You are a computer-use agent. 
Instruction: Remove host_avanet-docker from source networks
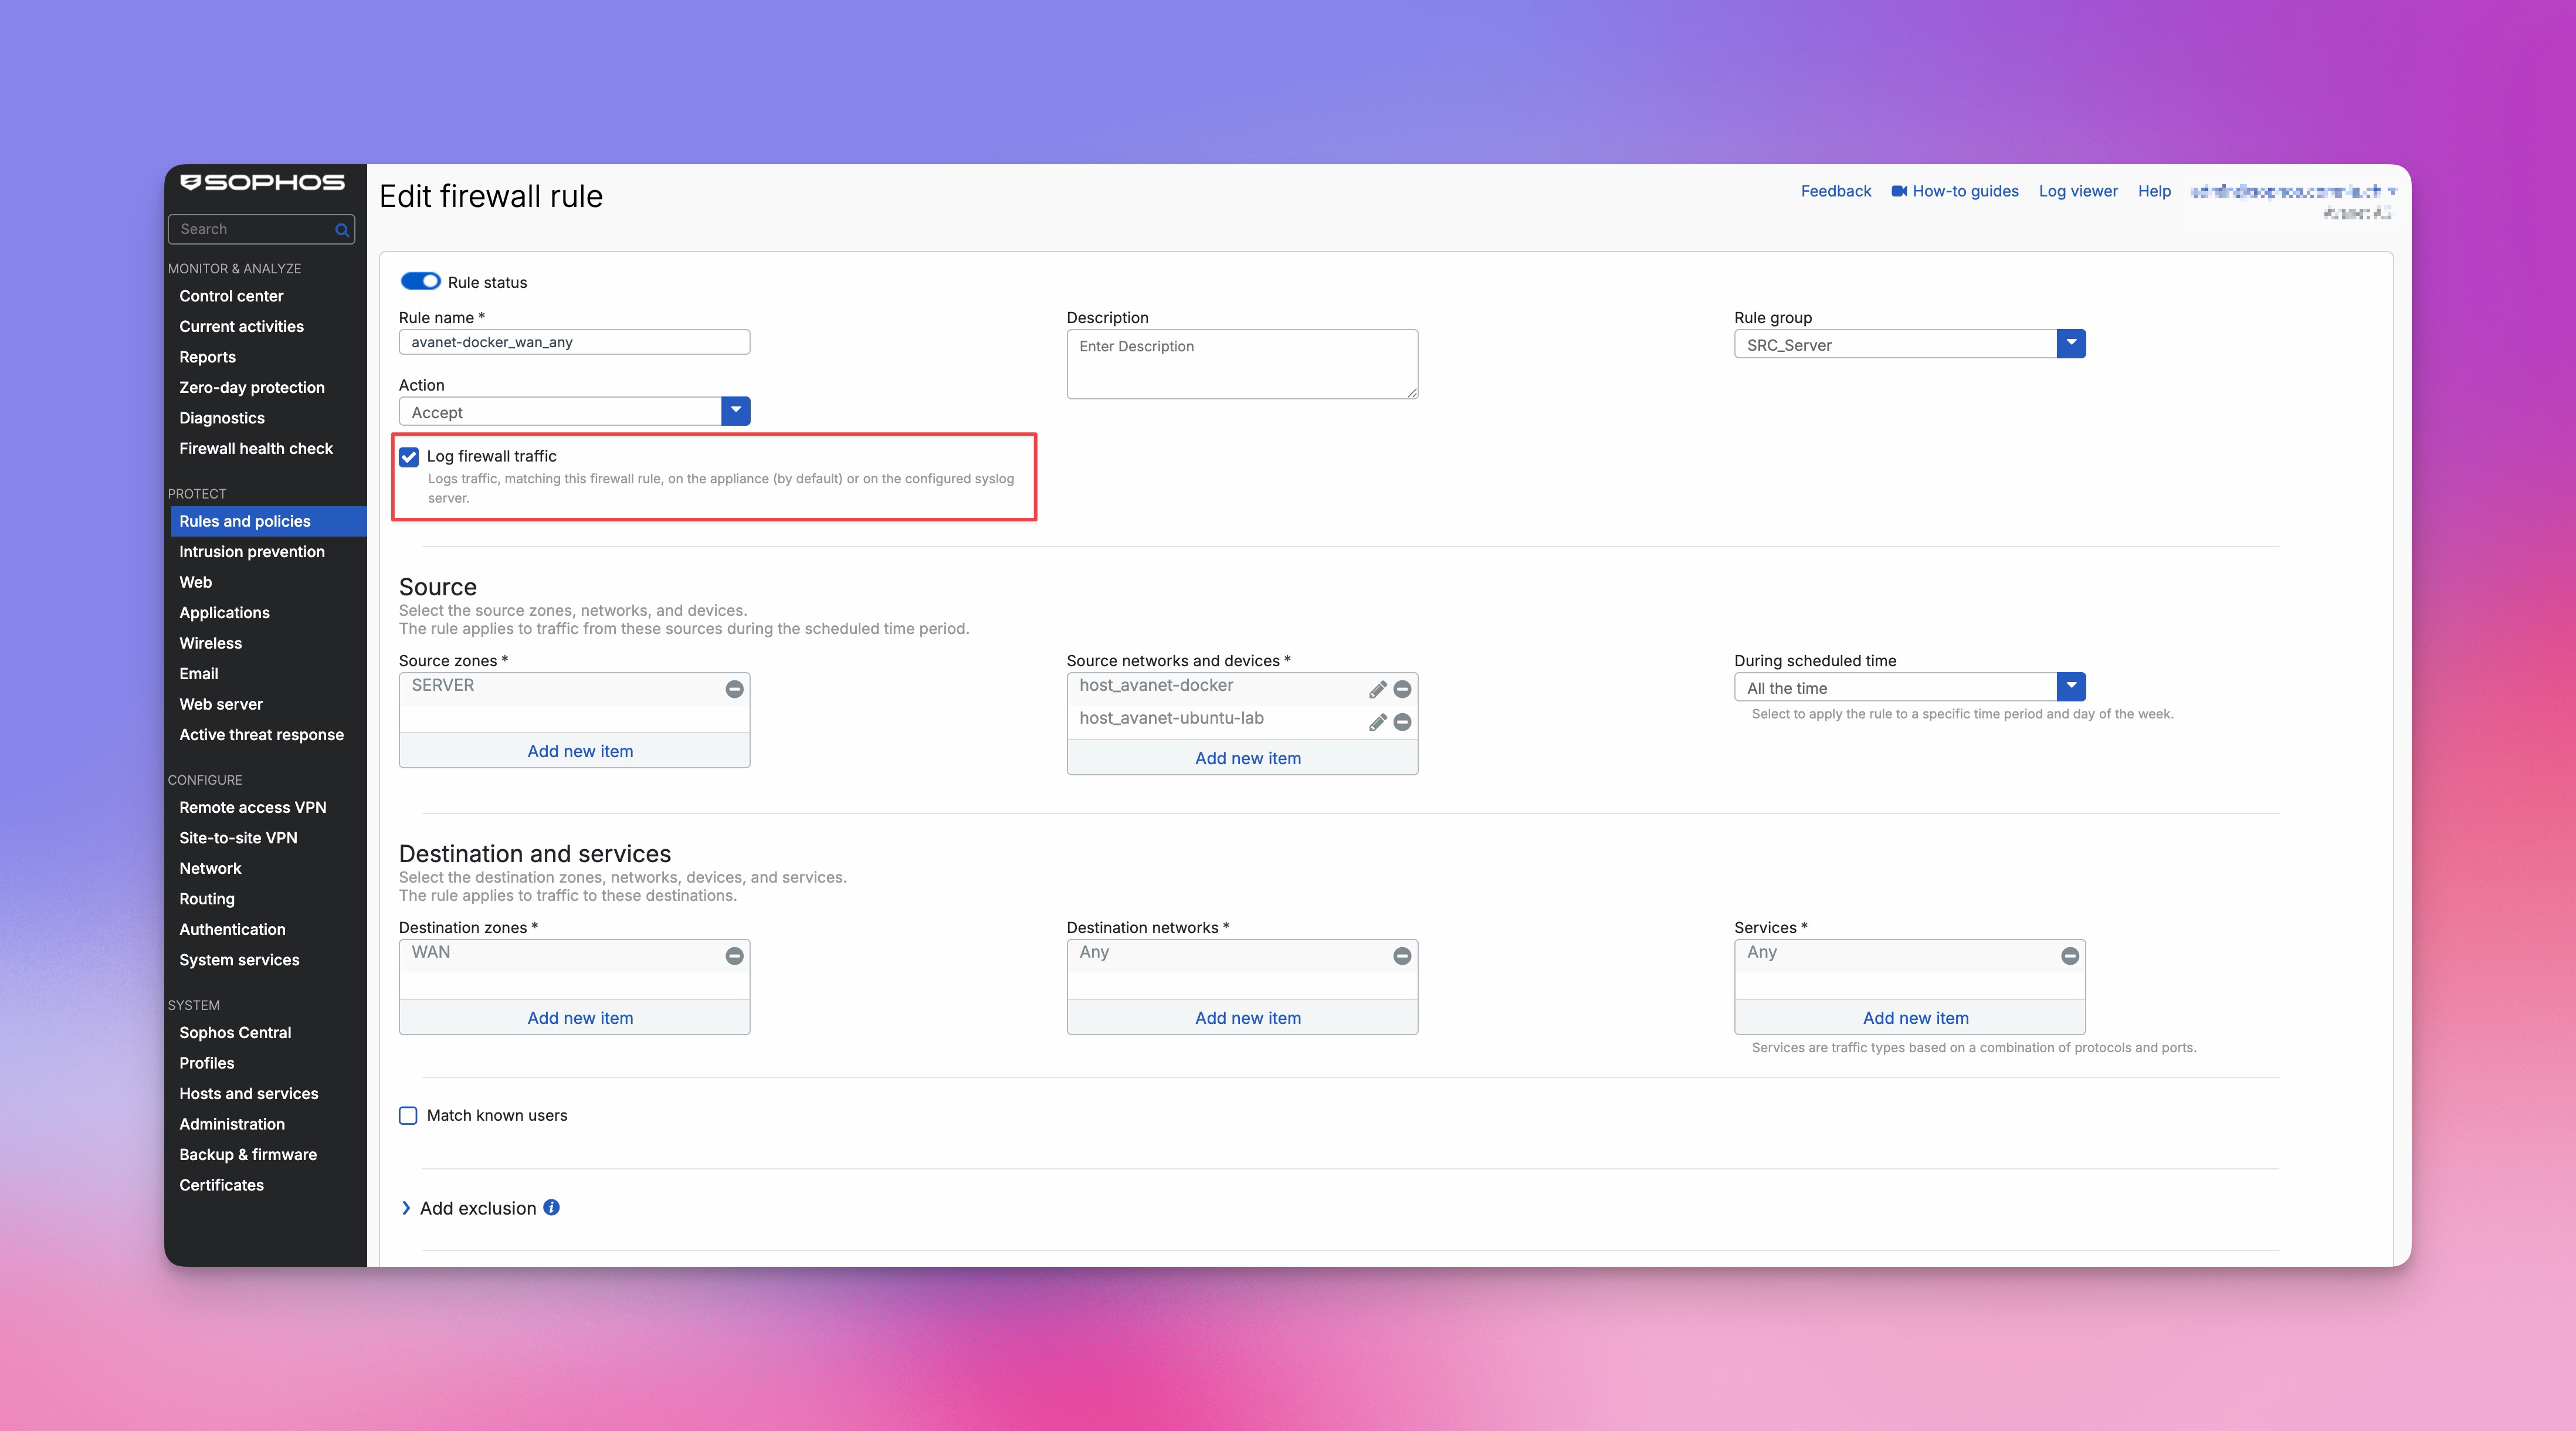click(x=1402, y=689)
